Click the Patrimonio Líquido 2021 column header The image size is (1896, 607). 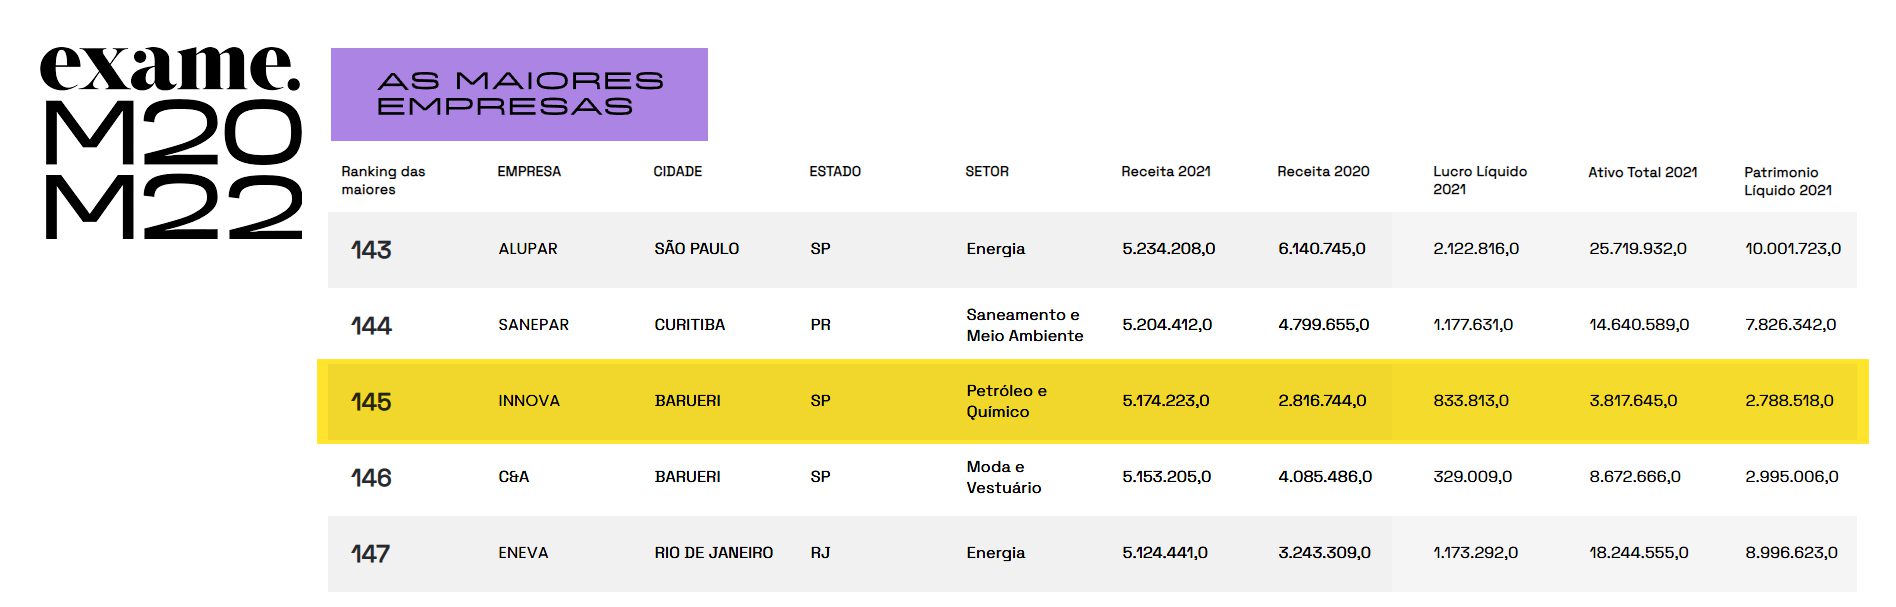tap(1788, 181)
